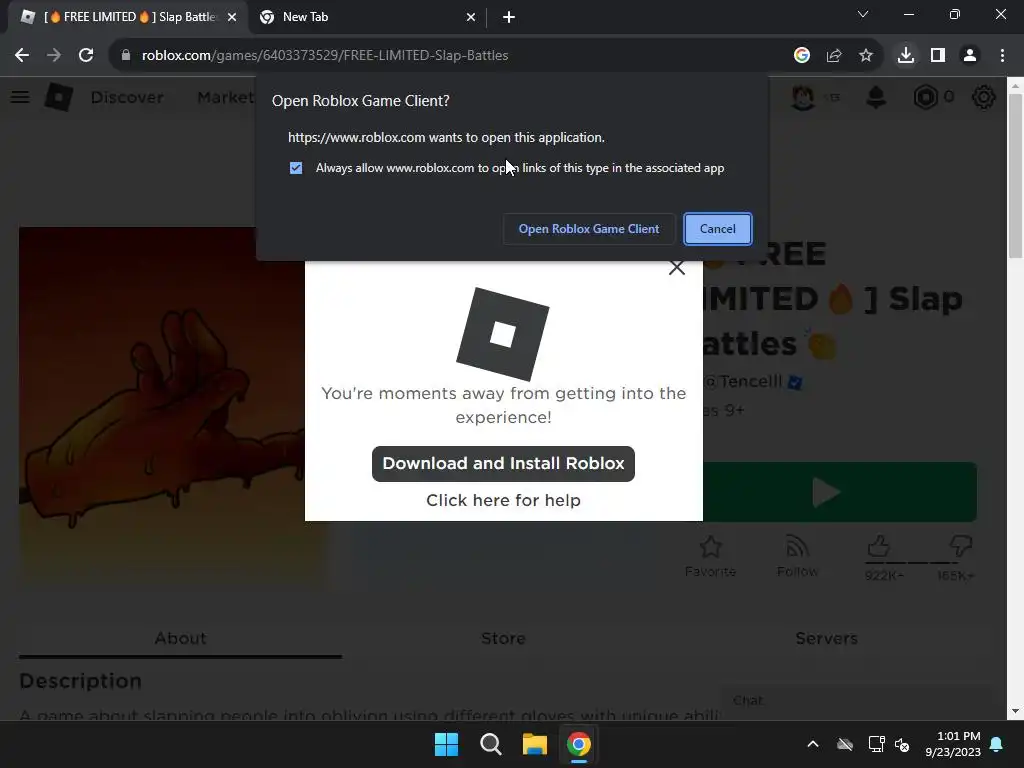Click the Roblox logo home icon

click(59, 97)
